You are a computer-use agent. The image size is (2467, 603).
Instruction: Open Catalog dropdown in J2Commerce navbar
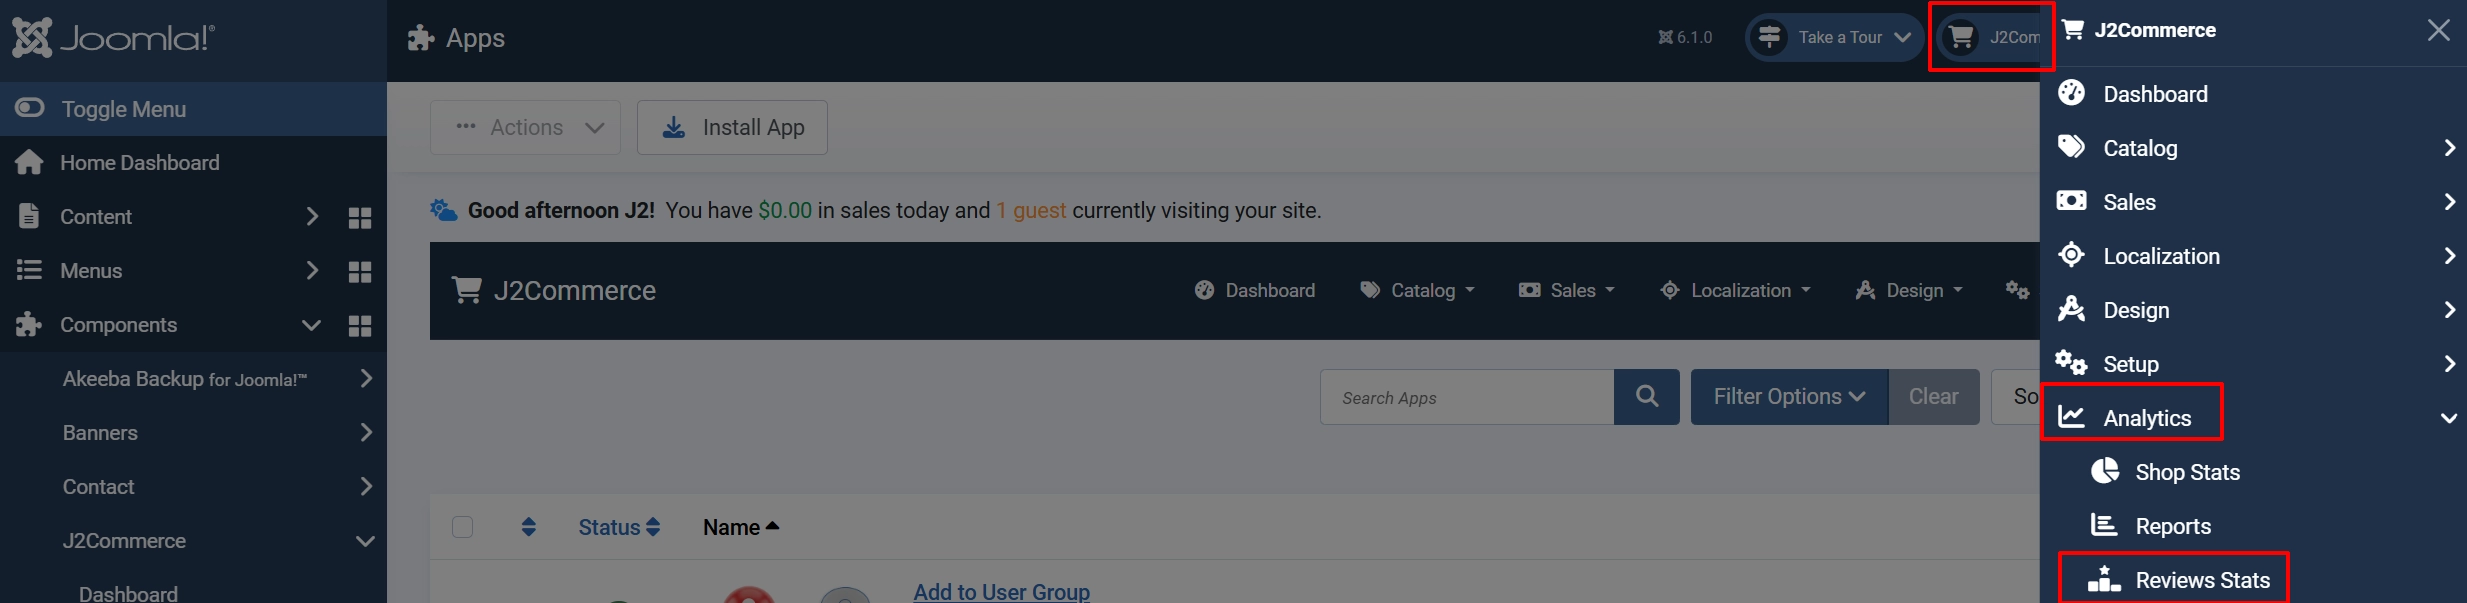coord(1417,290)
